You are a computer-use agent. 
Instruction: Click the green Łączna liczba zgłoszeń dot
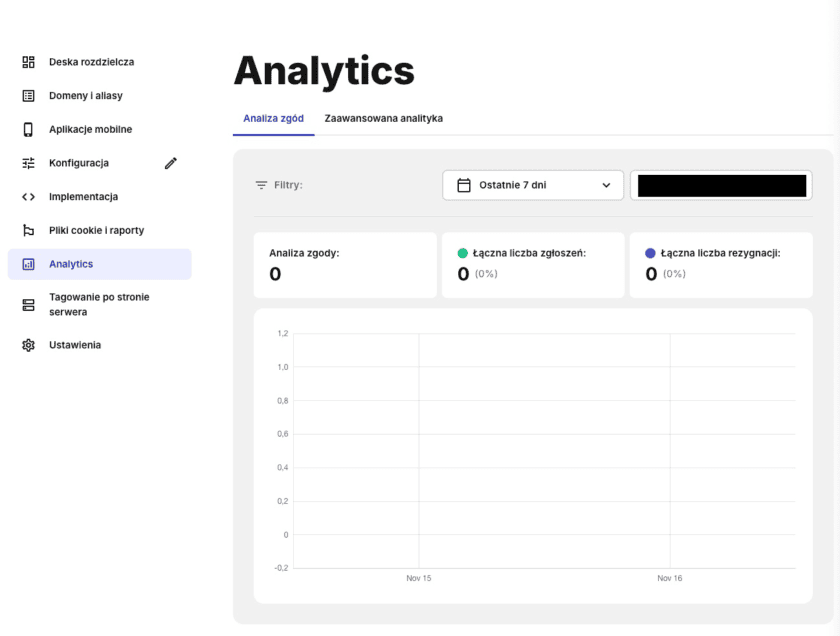point(463,254)
